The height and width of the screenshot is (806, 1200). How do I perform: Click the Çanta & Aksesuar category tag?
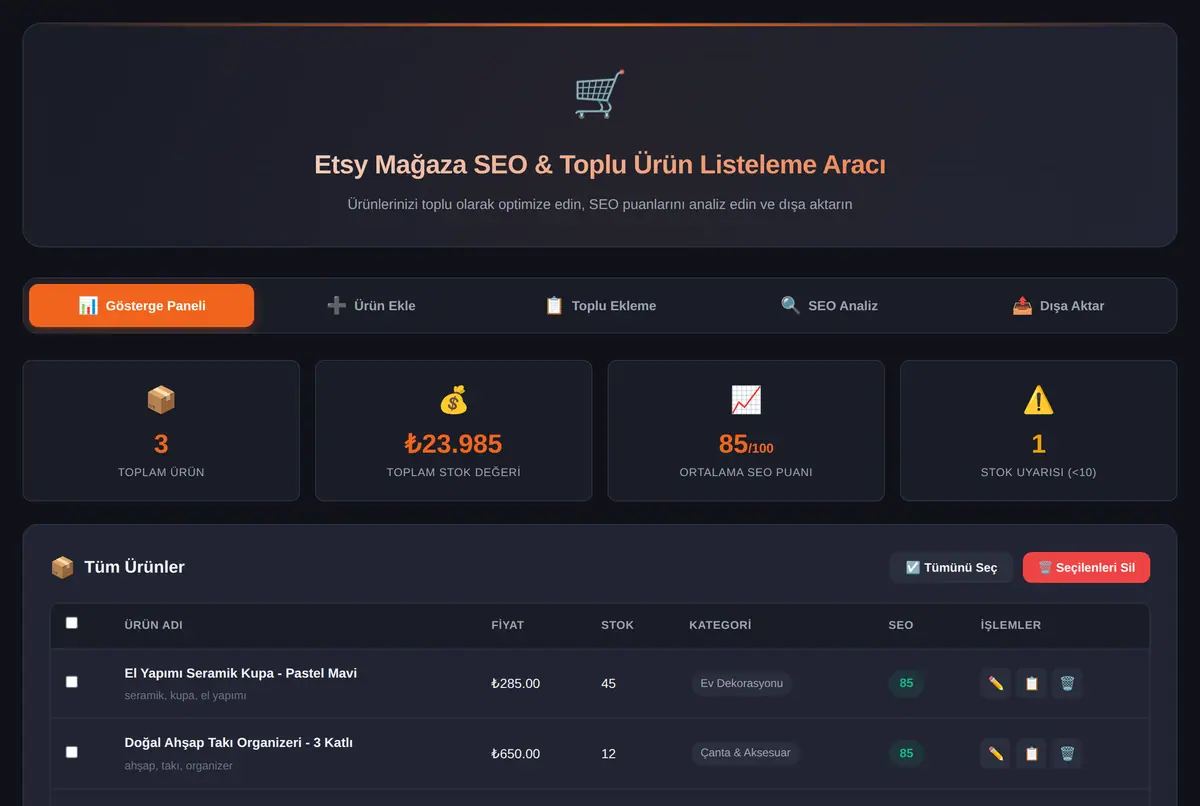tap(745, 753)
